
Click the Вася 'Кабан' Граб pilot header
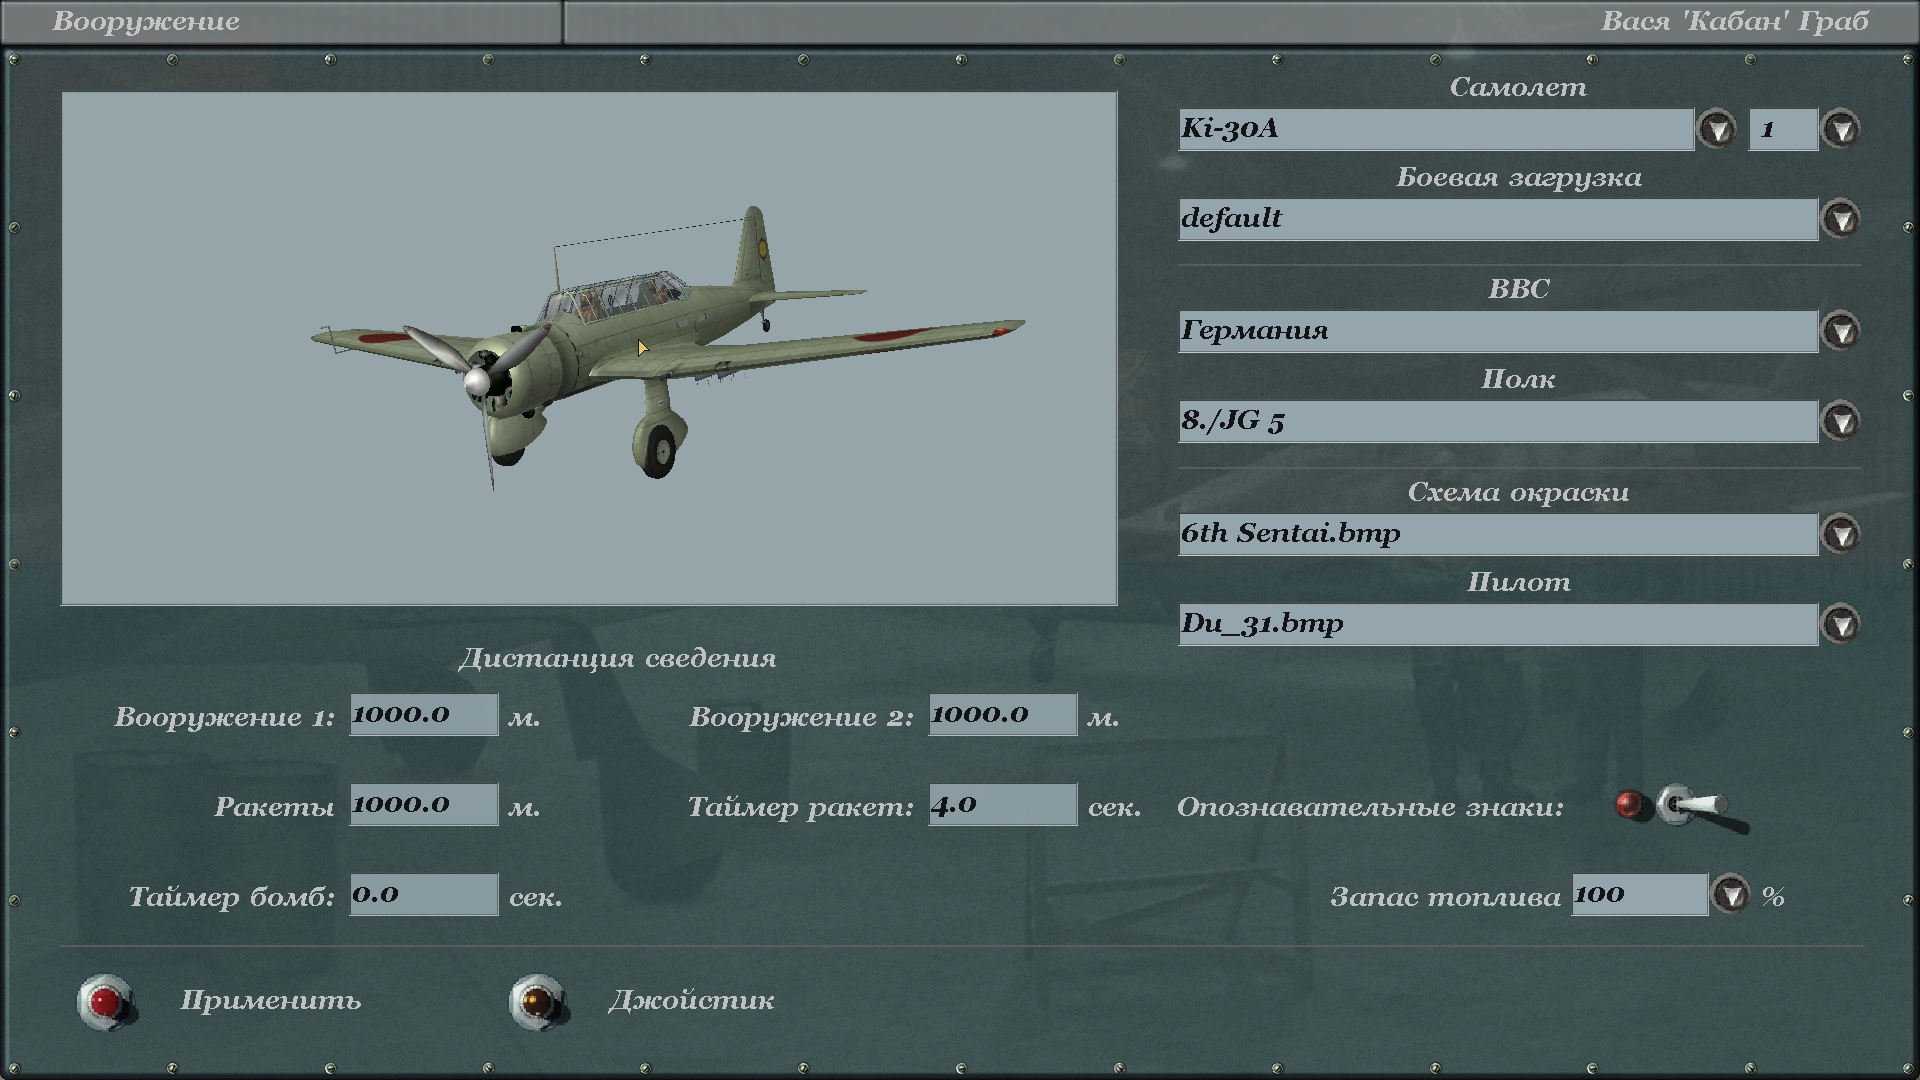[1734, 22]
